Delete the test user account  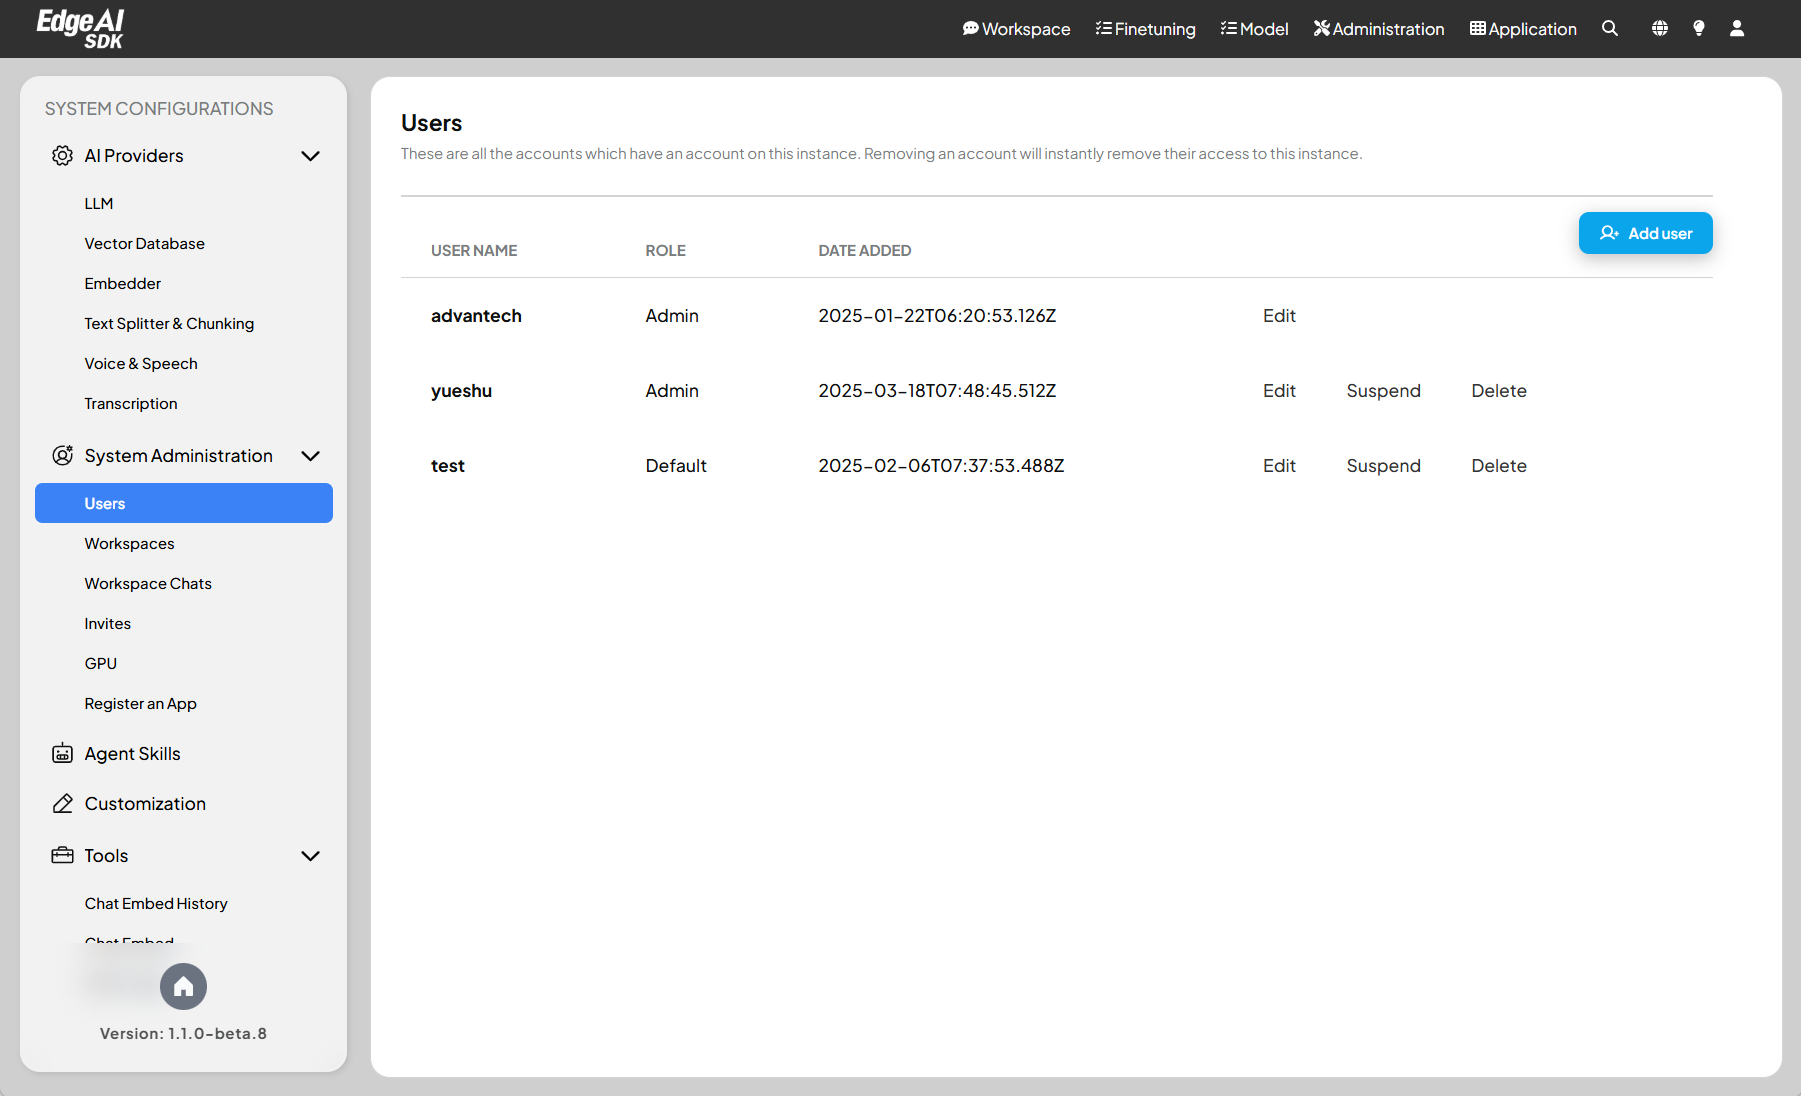[1498, 466]
